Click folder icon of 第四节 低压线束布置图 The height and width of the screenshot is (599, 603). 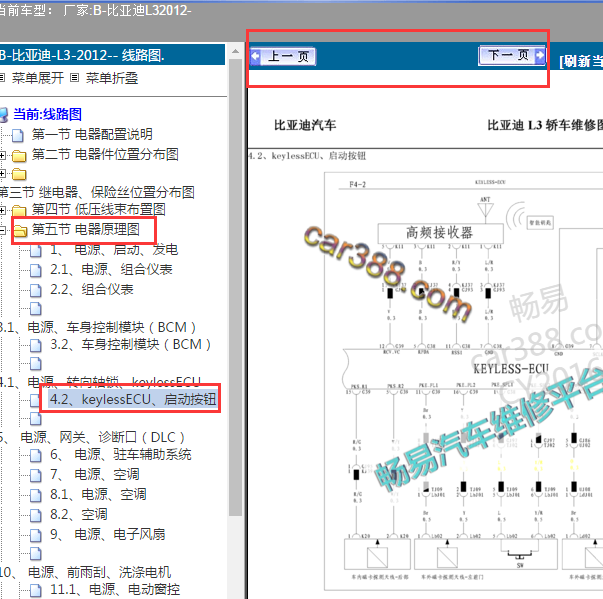click(19, 211)
